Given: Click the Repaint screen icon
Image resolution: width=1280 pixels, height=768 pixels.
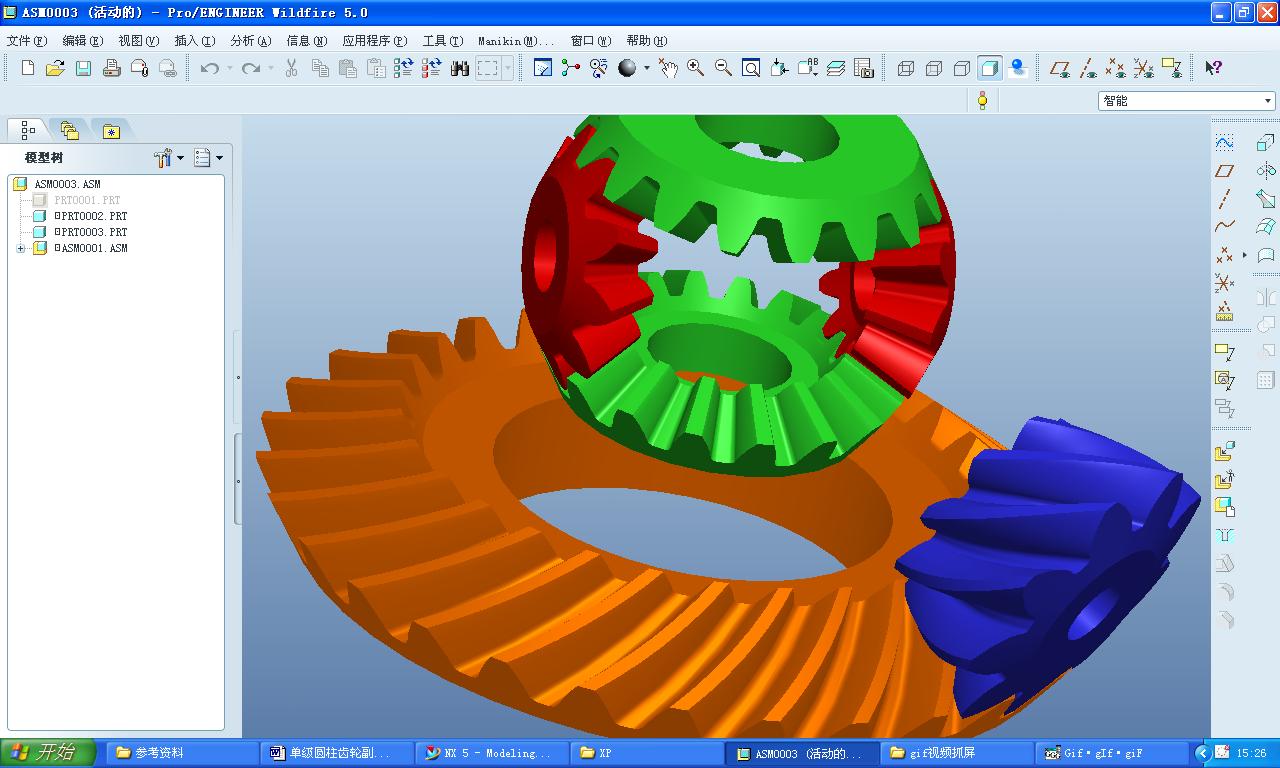Looking at the screenshot, I should pyautogui.click(x=543, y=68).
